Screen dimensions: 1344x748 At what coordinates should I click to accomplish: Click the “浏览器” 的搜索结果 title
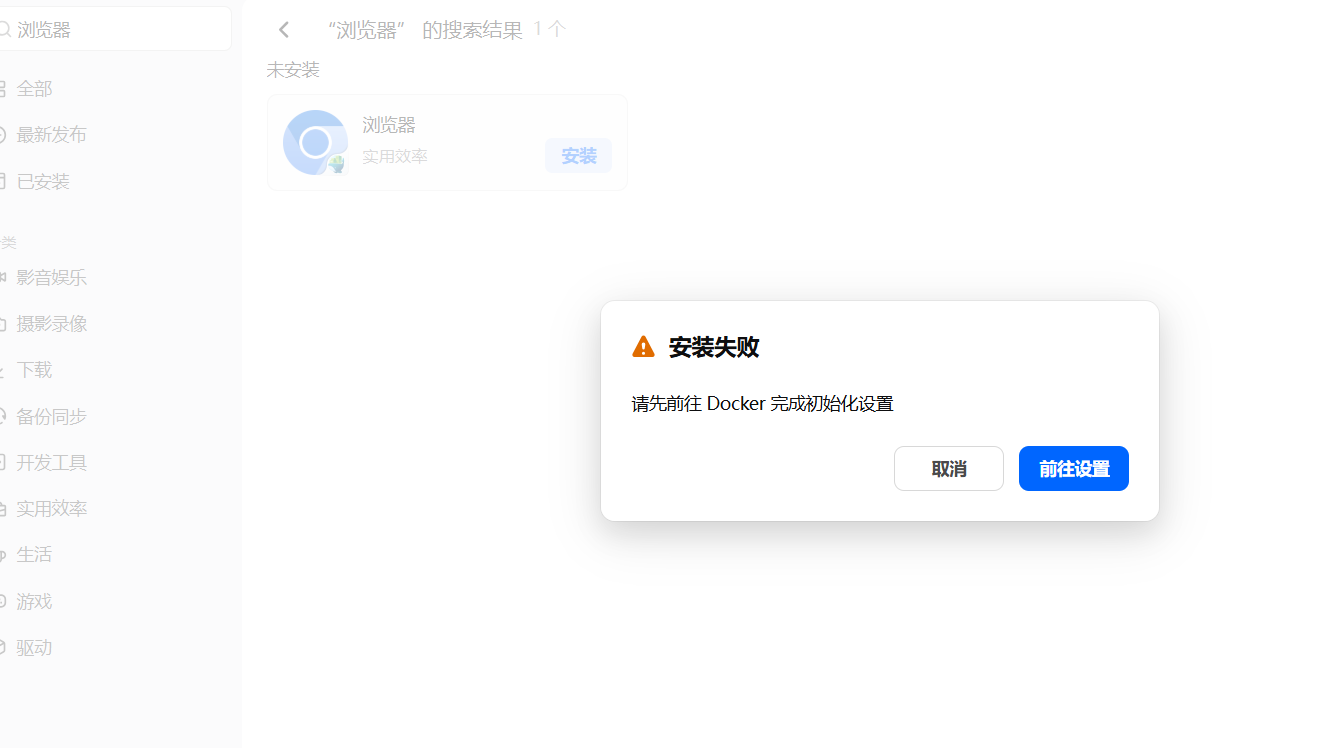coord(424,30)
